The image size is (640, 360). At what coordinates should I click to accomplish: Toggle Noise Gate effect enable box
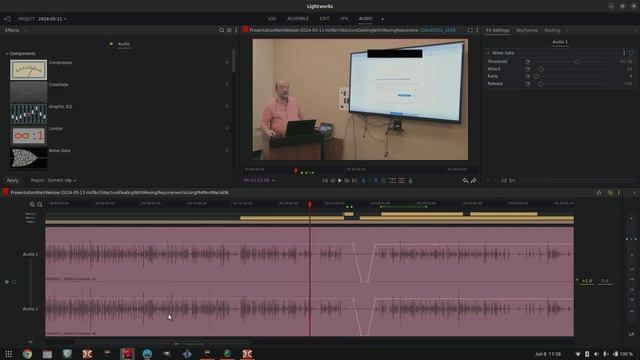tap(631, 53)
